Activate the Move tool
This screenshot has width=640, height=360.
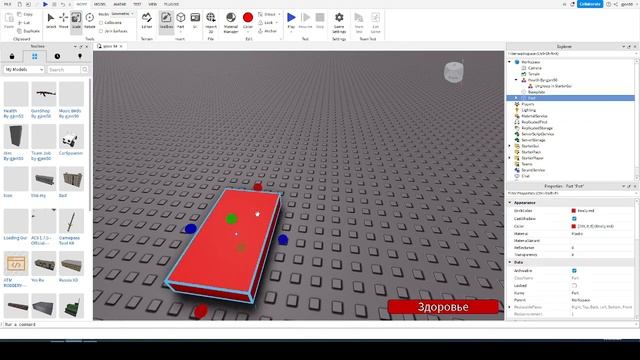tap(64, 21)
